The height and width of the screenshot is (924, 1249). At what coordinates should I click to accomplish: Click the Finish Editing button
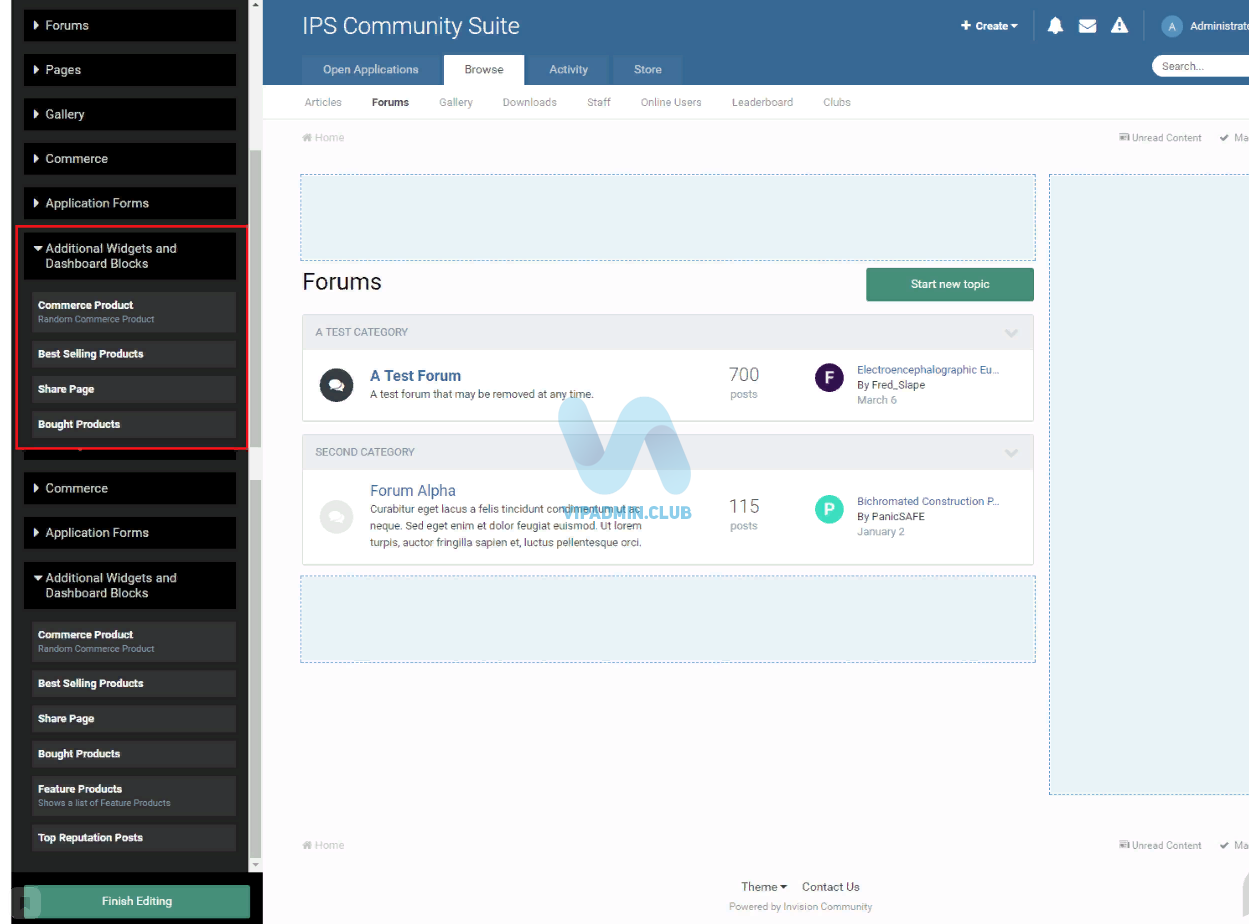coord(137,901)
